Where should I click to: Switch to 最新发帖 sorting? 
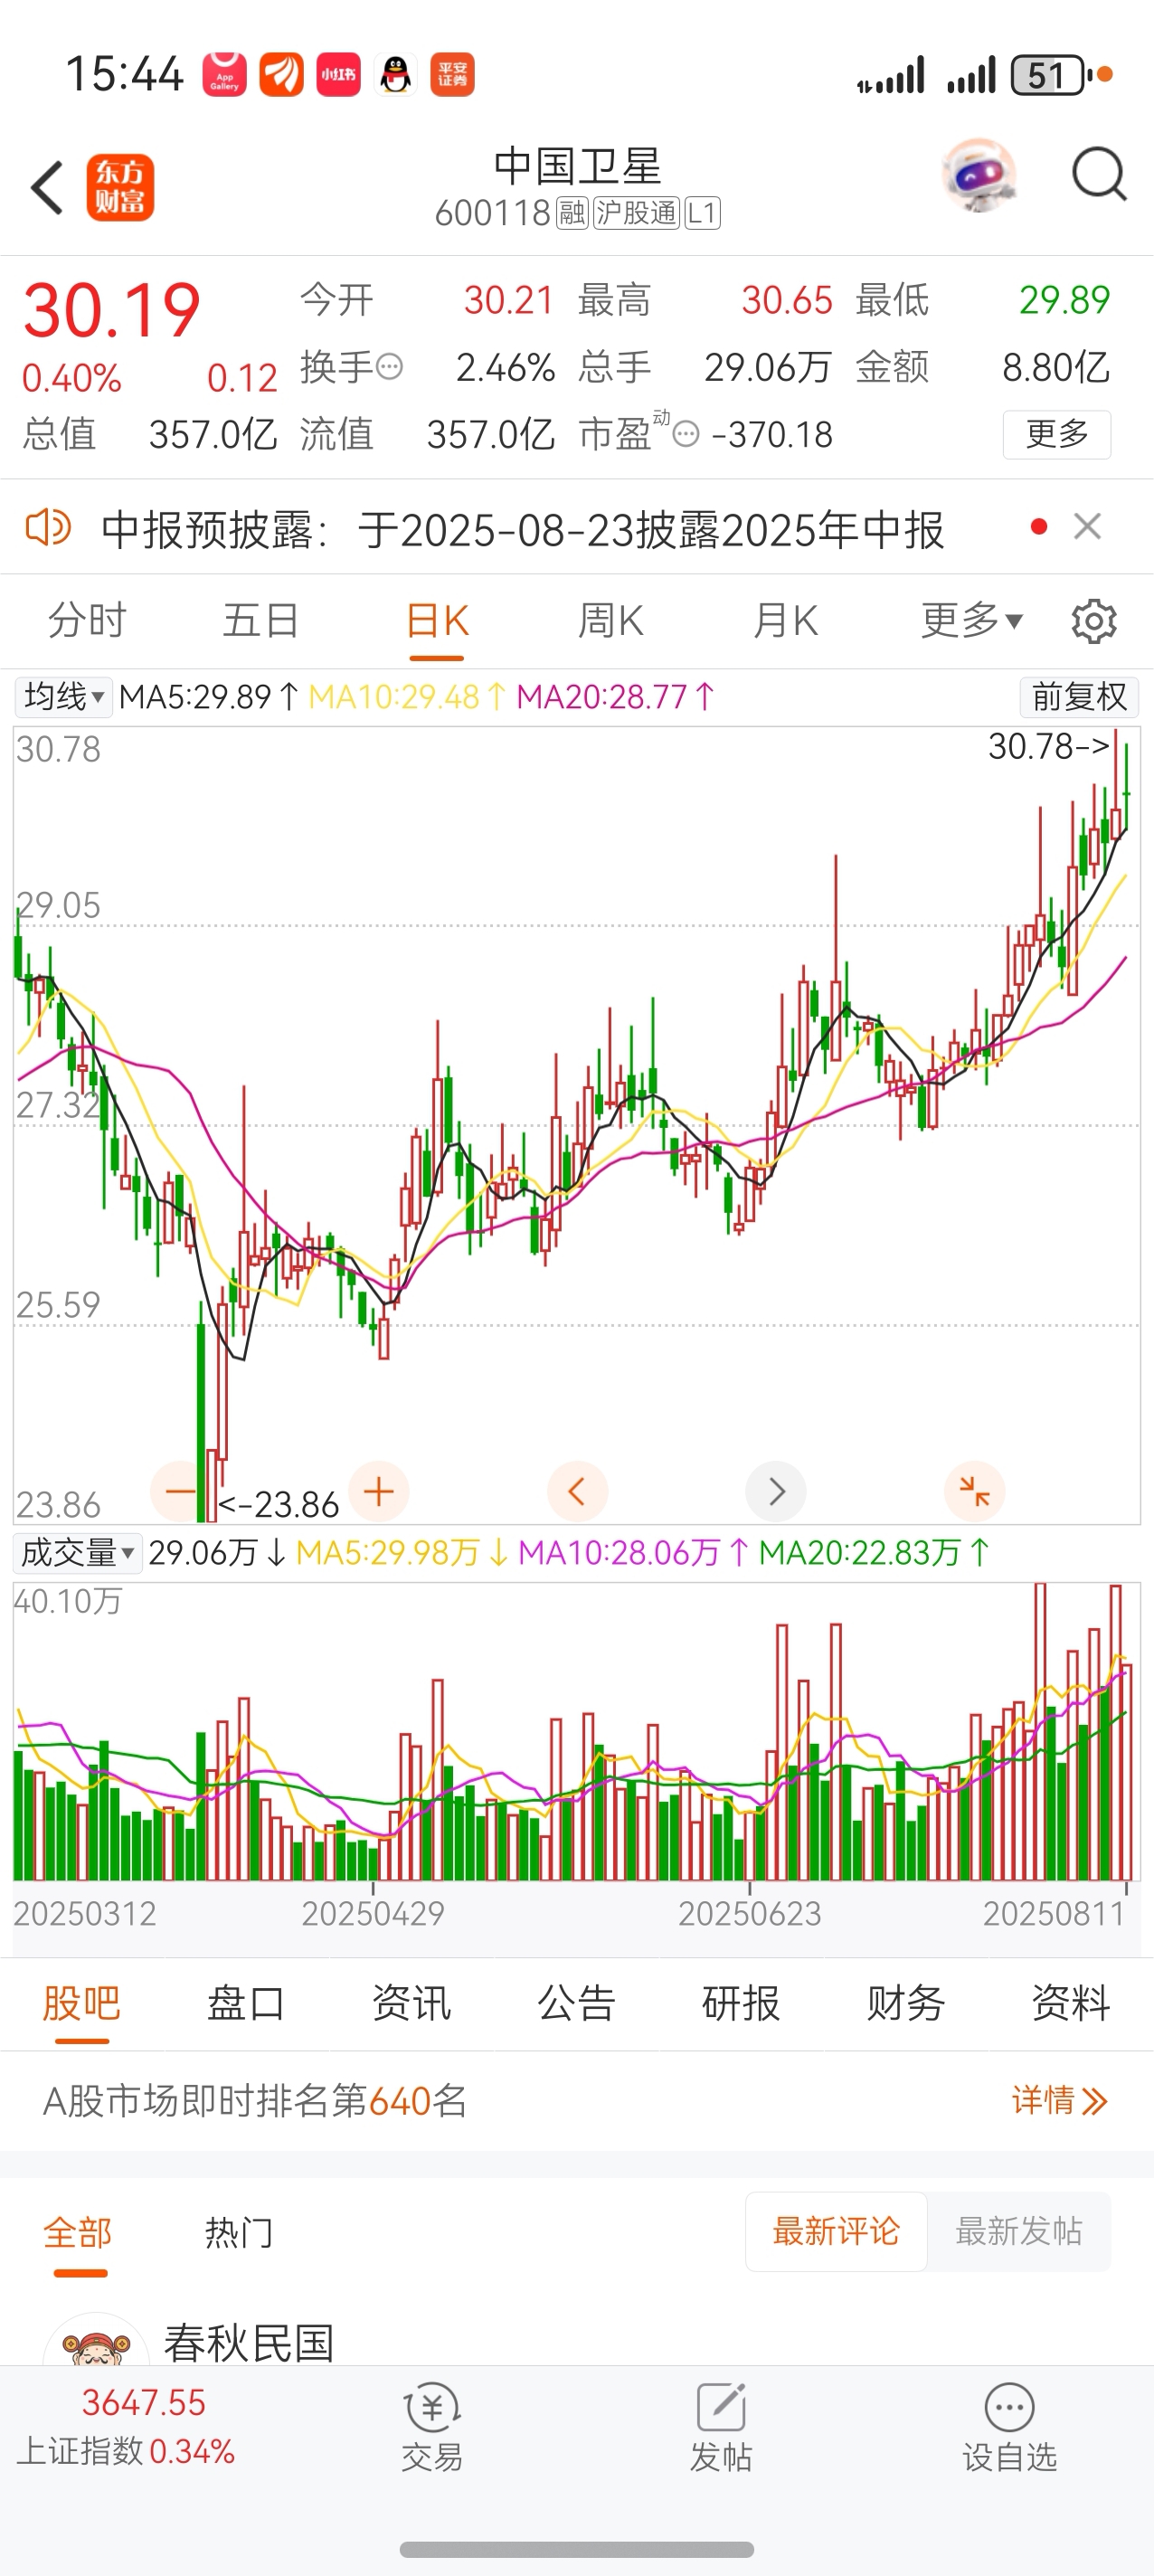point(1019,2231)
